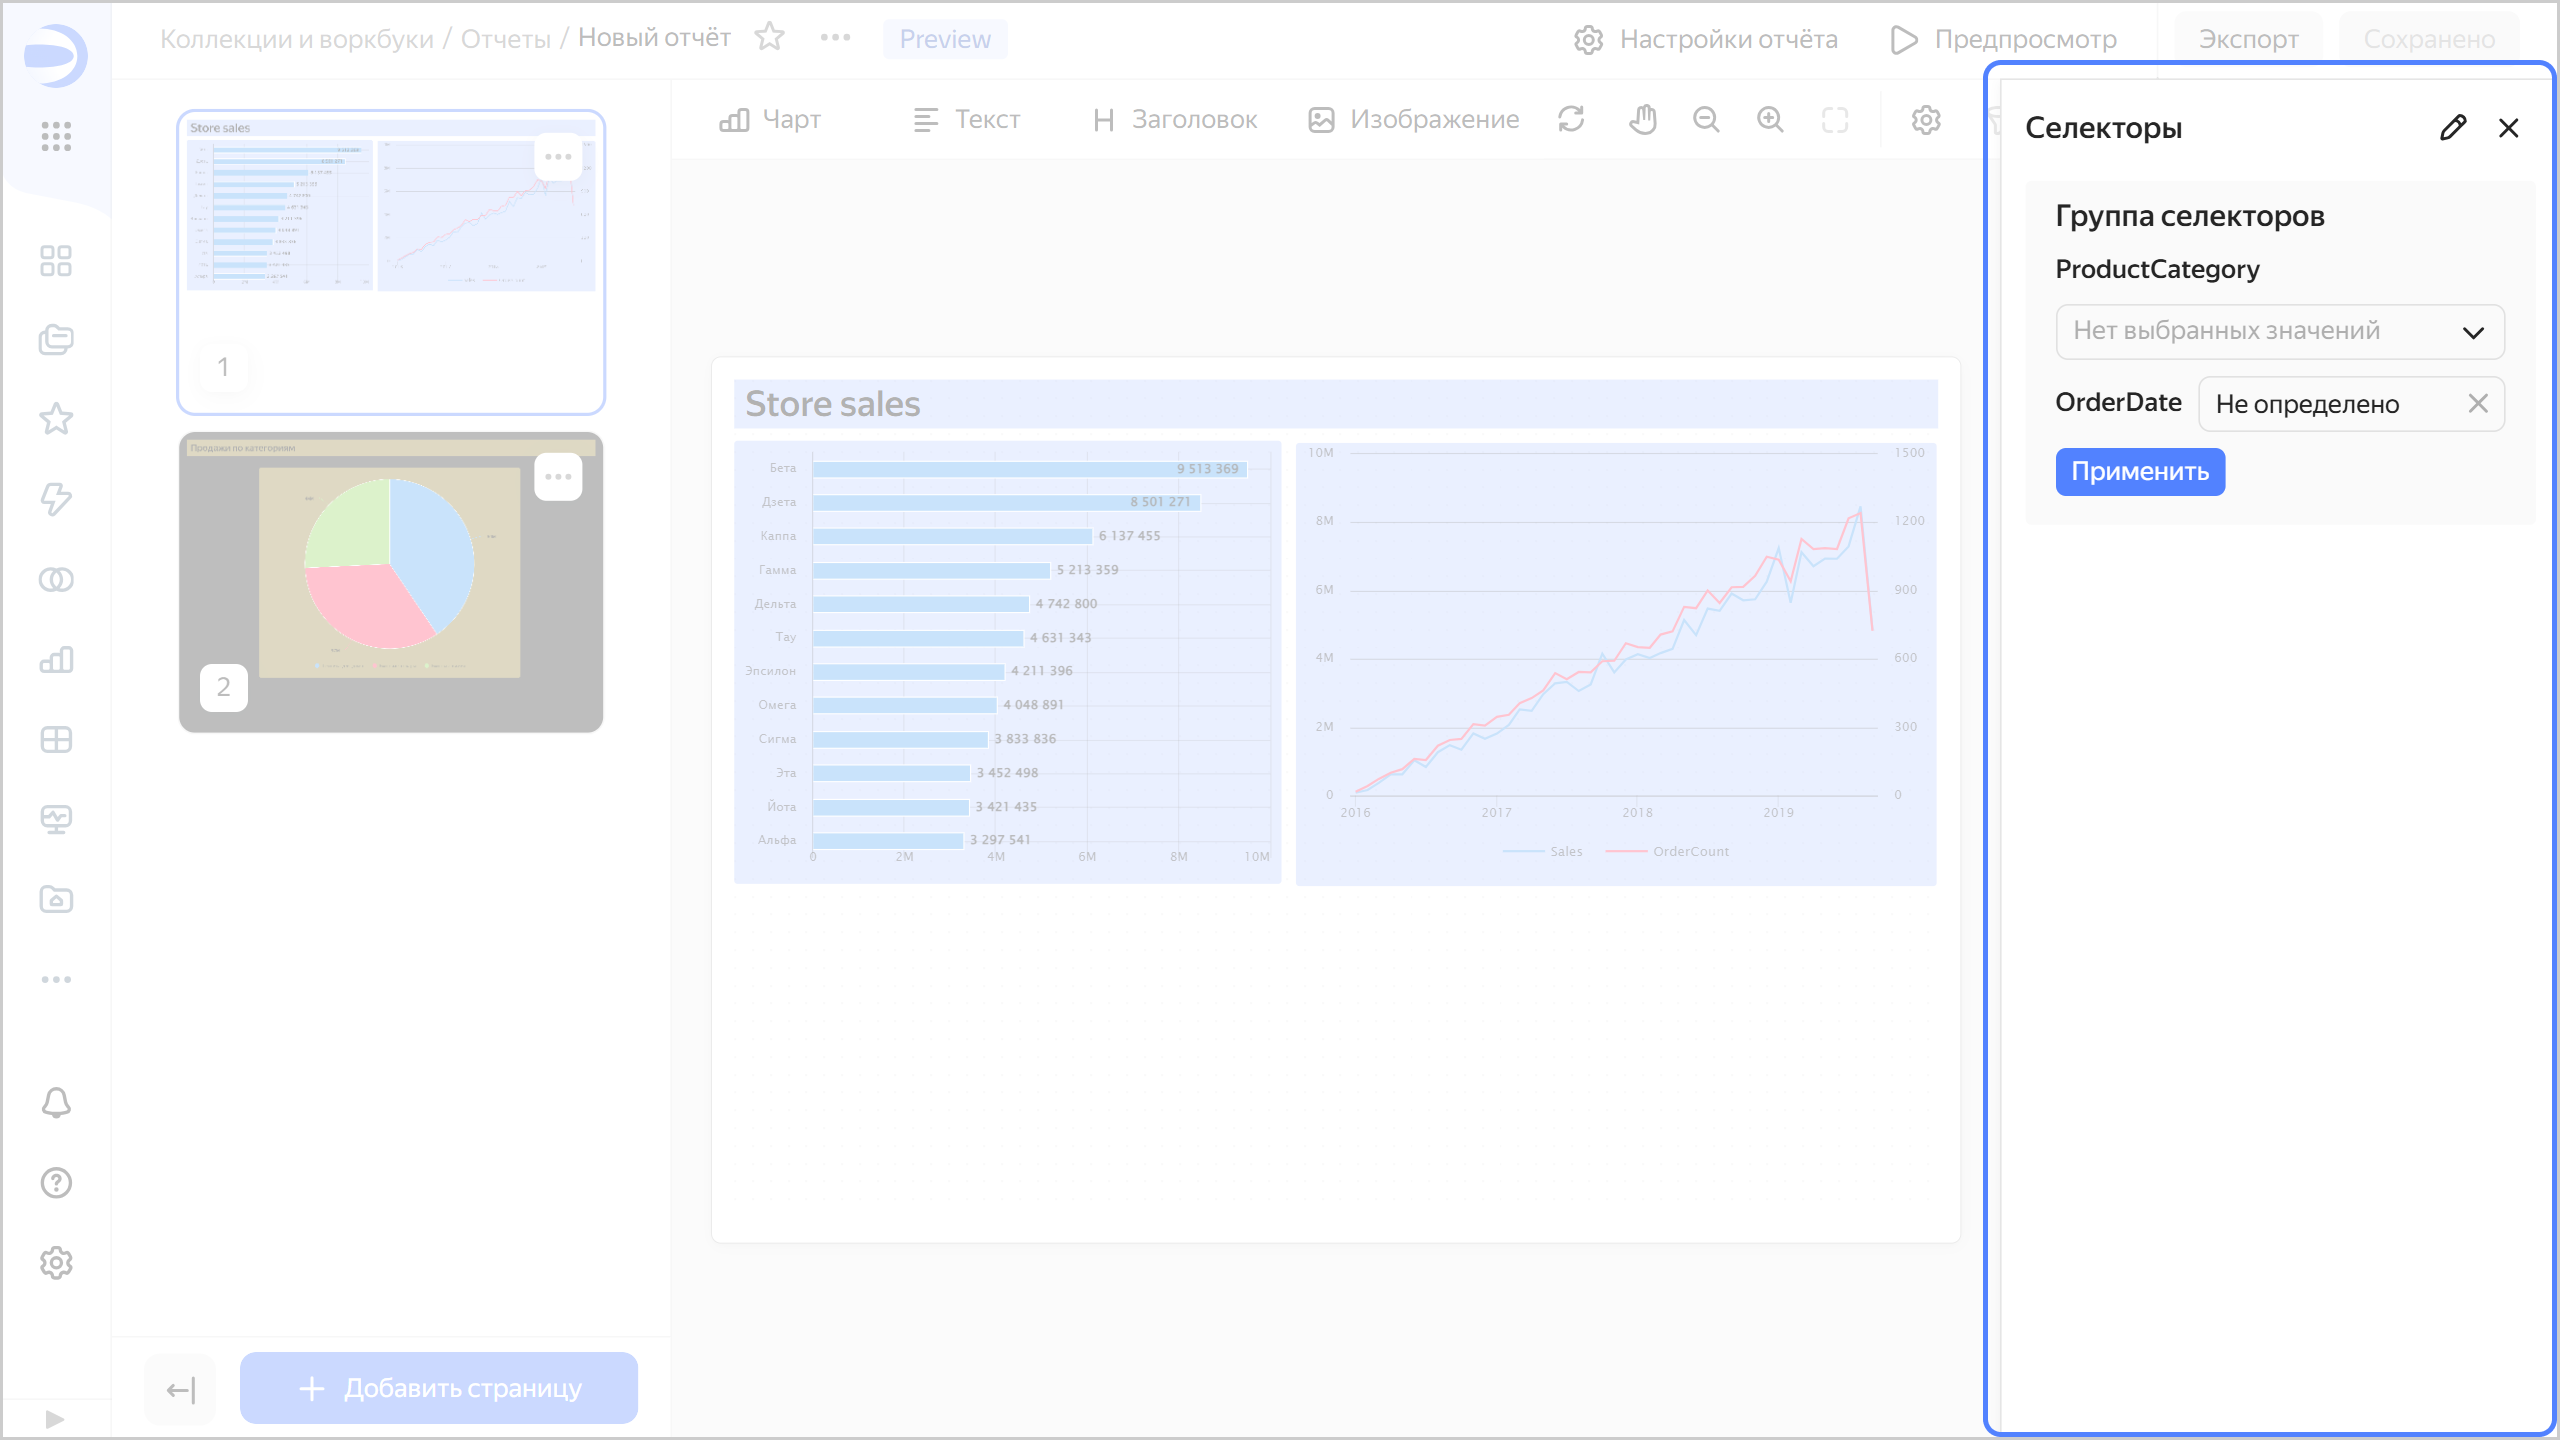The image size is (2560, 1440).
Task: Clear the OrderDate value with X
Action: coord(2477,404)
